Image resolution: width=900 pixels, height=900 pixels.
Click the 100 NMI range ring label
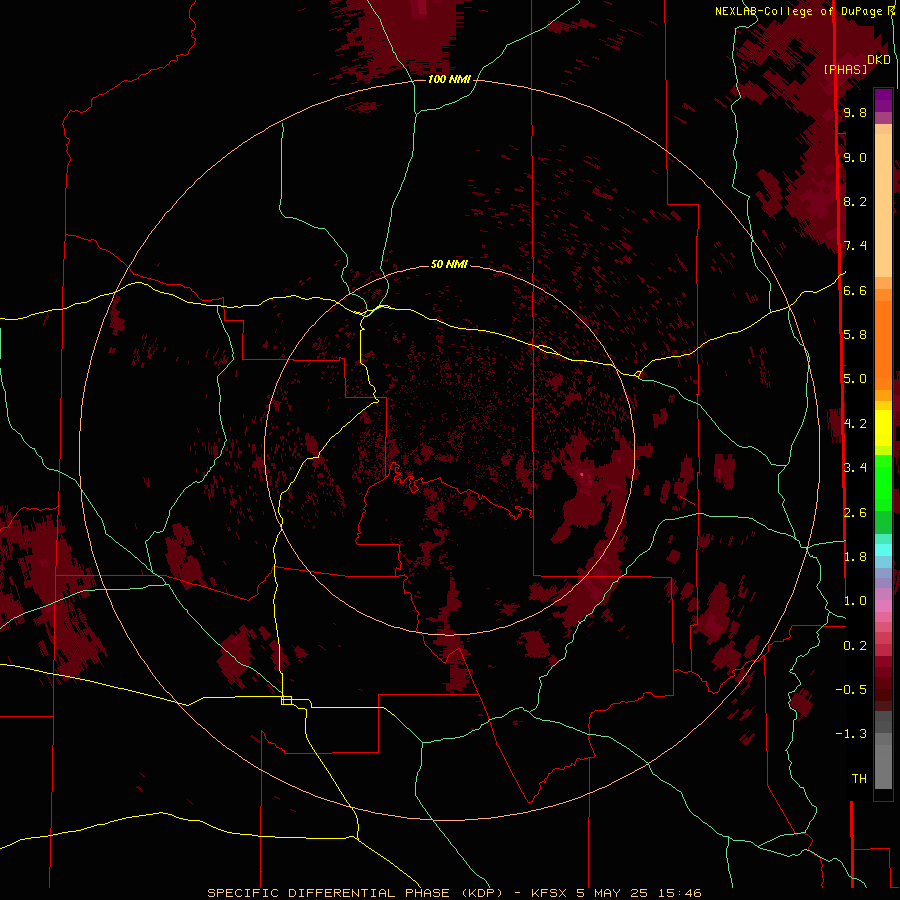449,79
